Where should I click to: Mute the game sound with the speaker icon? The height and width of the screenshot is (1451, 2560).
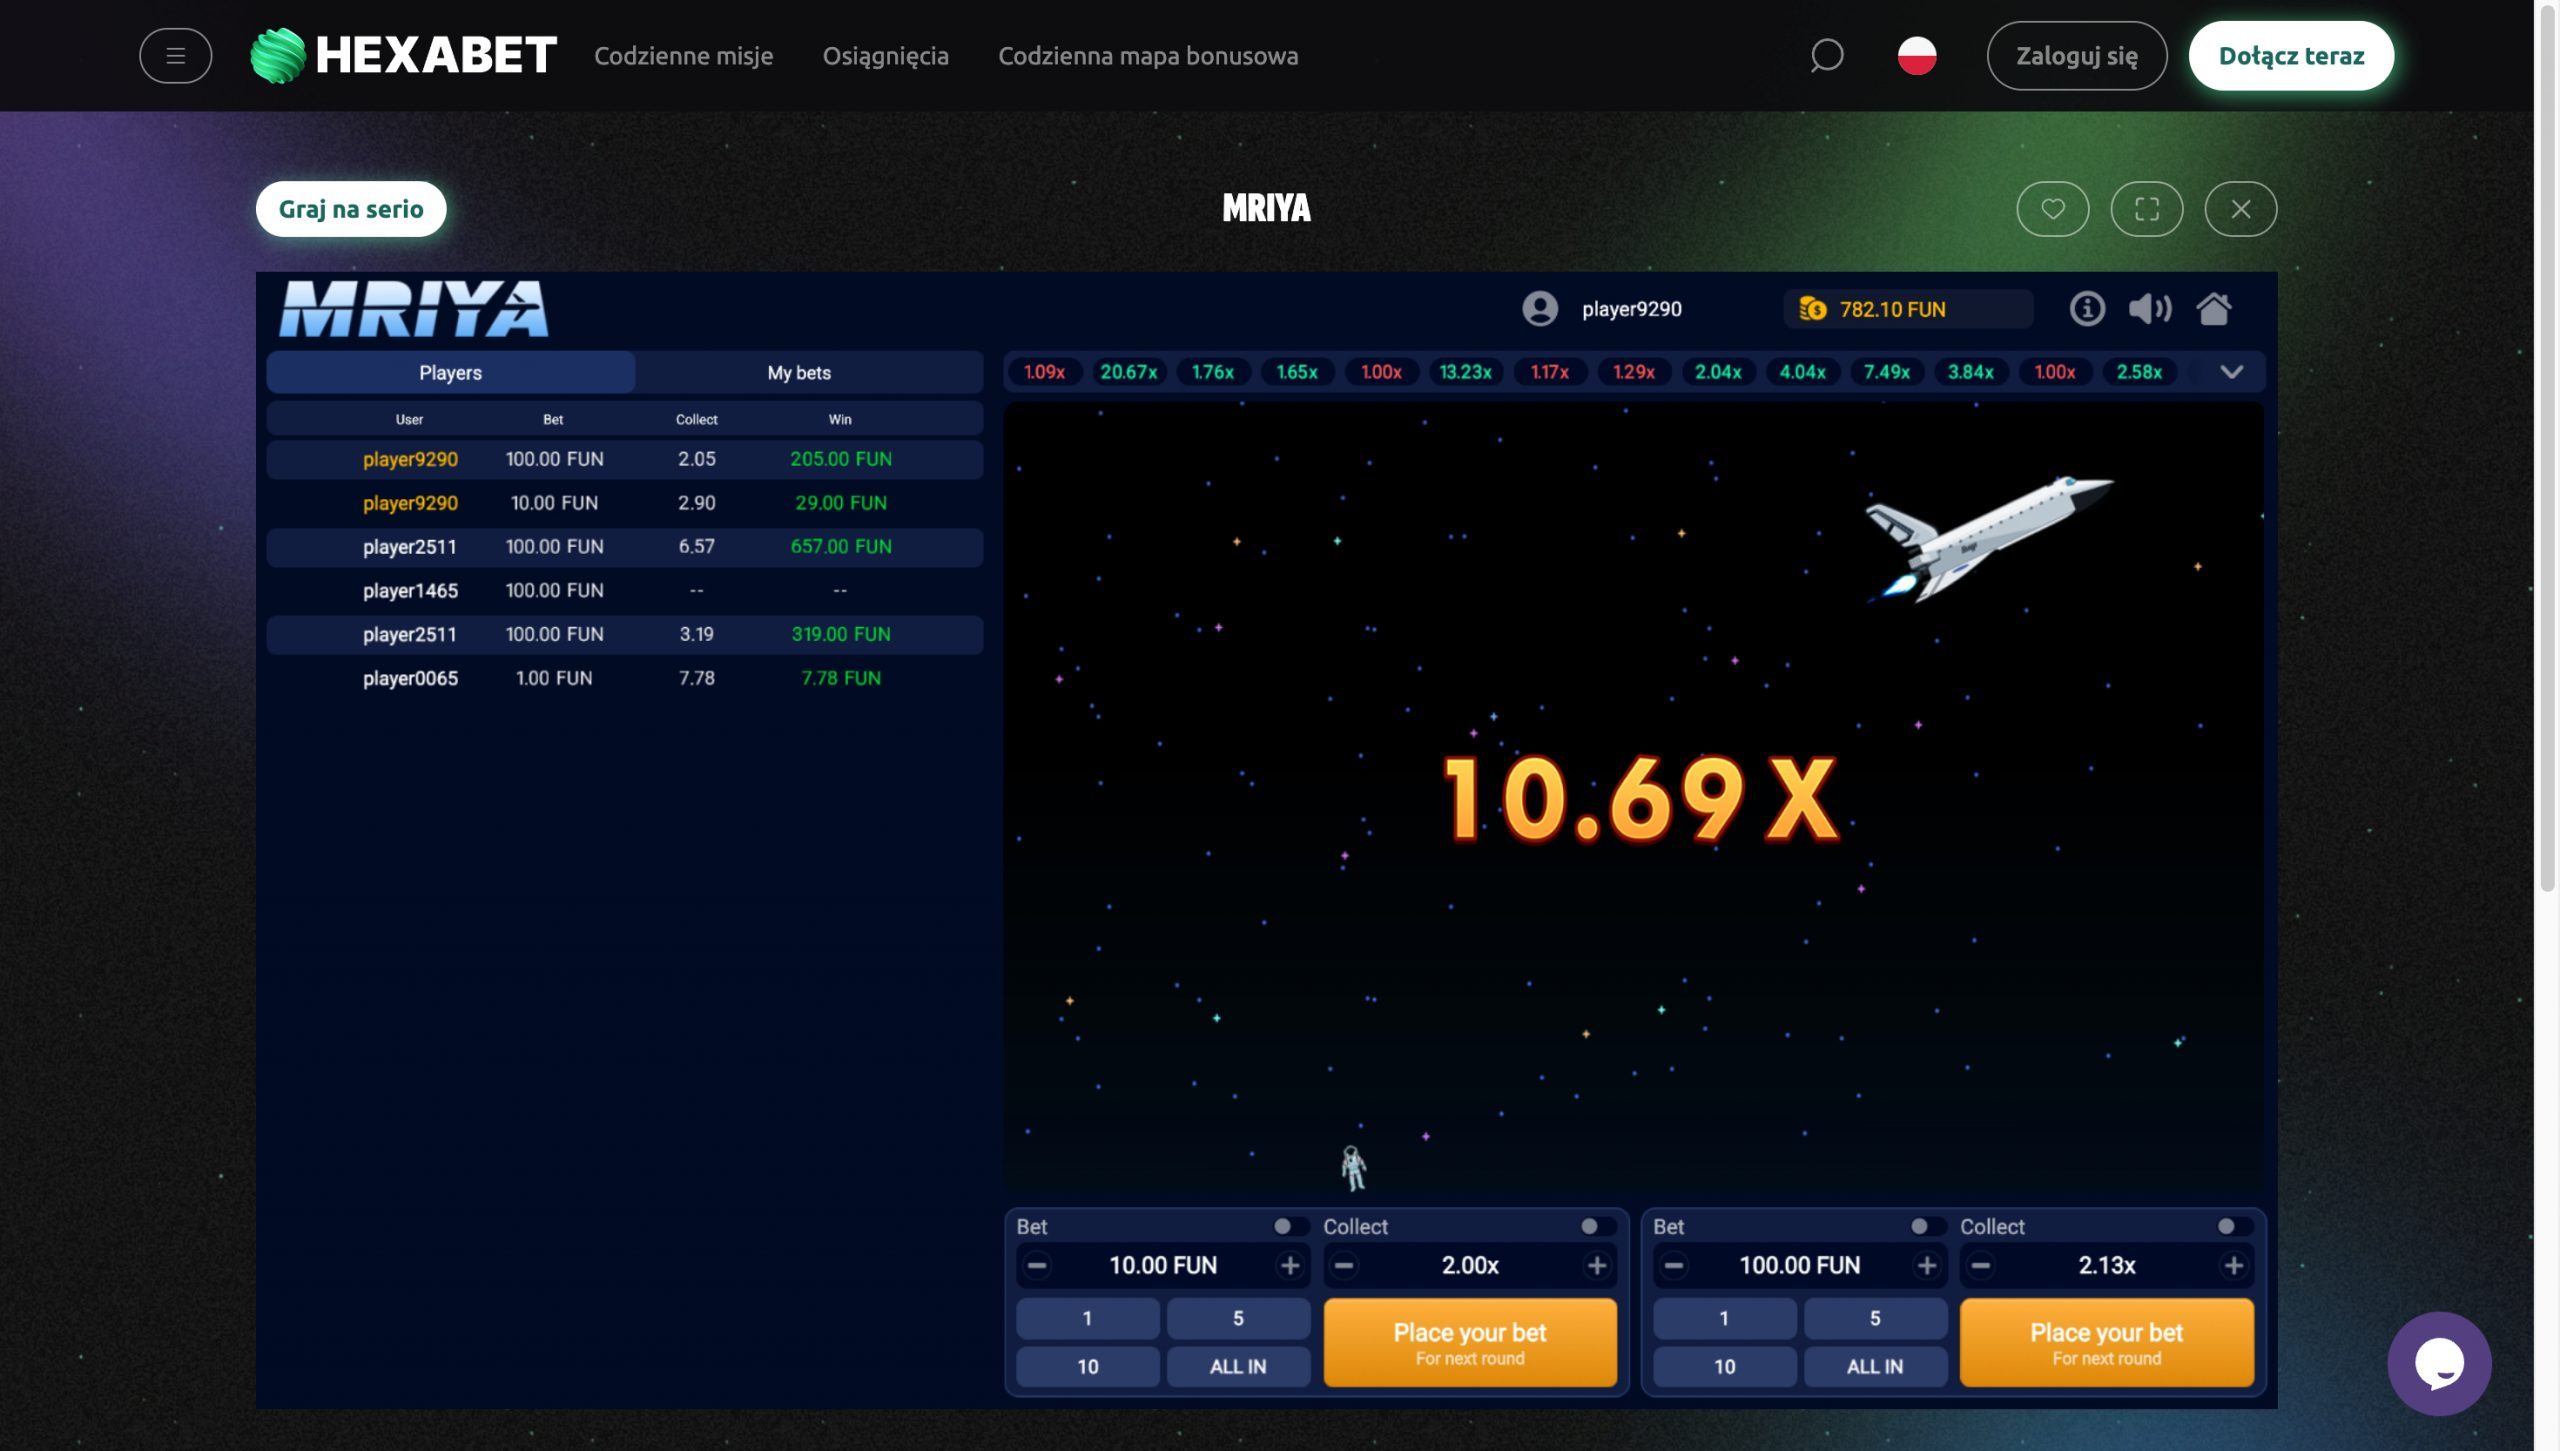point(2149,309)
